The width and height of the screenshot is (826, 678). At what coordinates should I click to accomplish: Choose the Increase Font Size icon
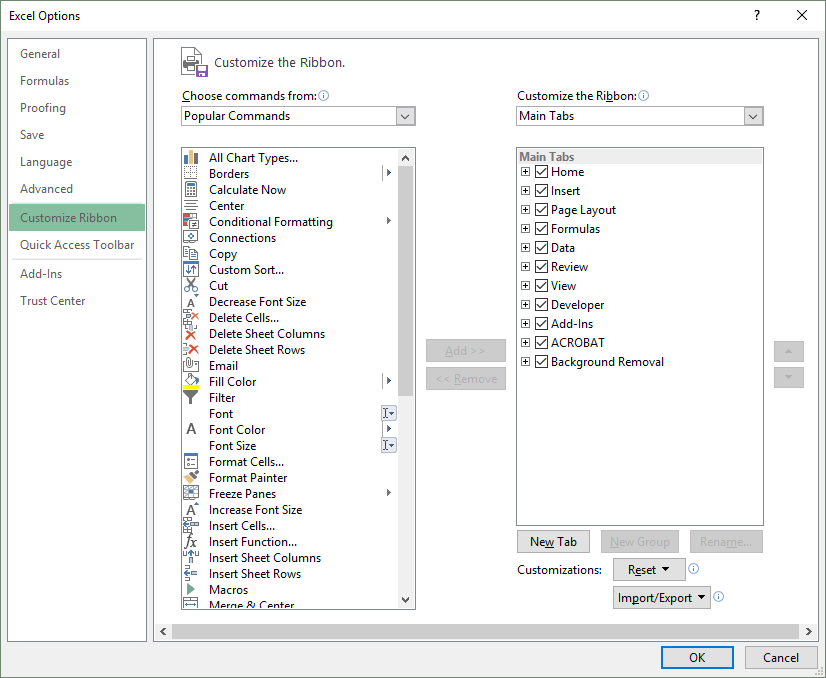(x=191, y=509)
